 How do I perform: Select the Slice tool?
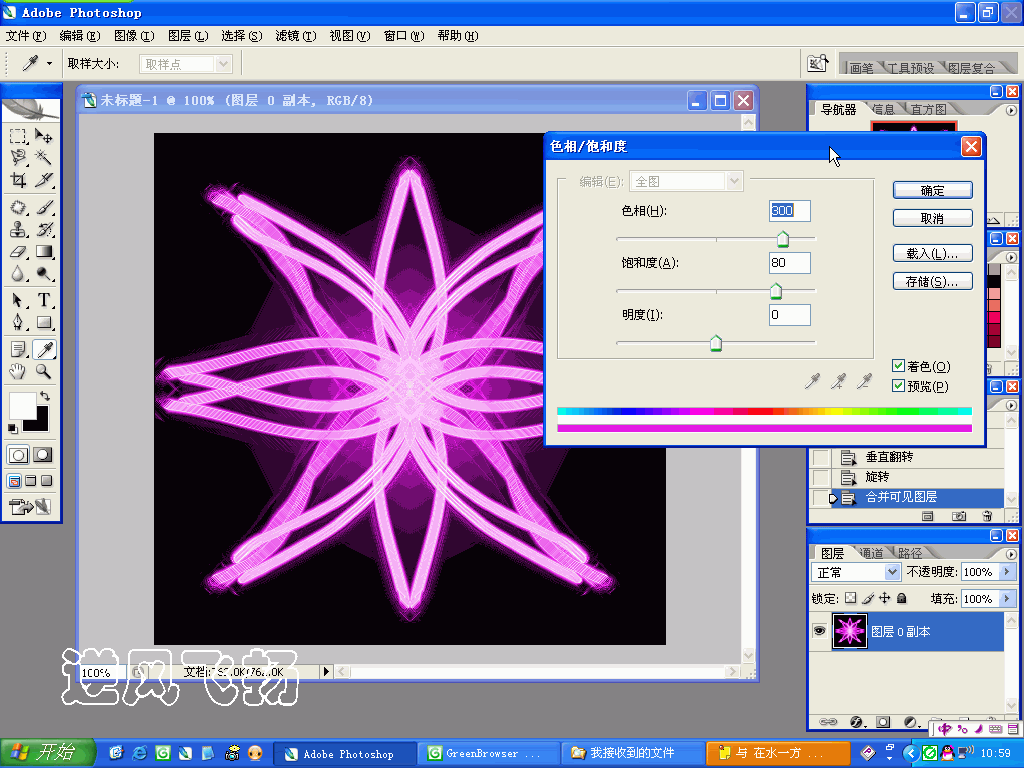click(43, 180)
